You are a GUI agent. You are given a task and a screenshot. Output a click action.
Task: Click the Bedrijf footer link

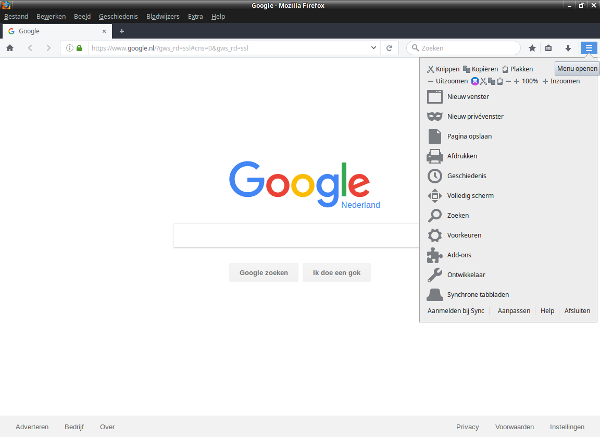click(x=74, y=427)
